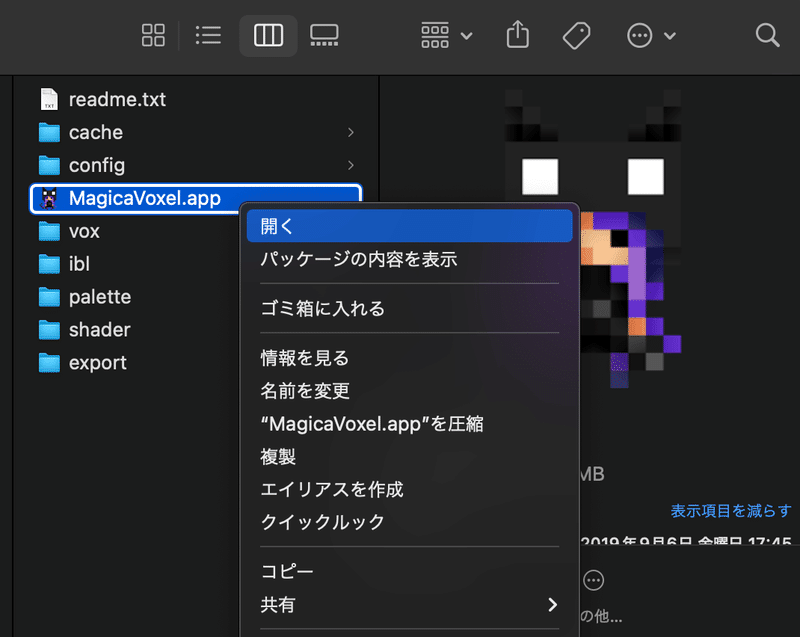This screenshot has width=800, height=637.
Task: Open the 共有 submenu
Action: (x=409, y=605)
